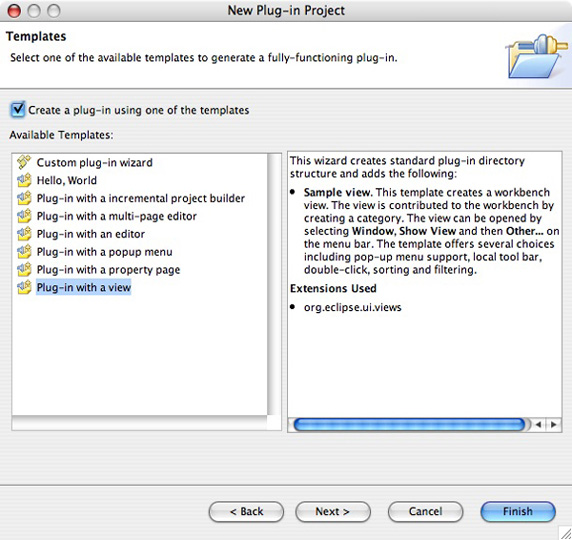Click the Custom plug-in wizard icon
Screen dimensions: 572x540
[x=24, y=162]
